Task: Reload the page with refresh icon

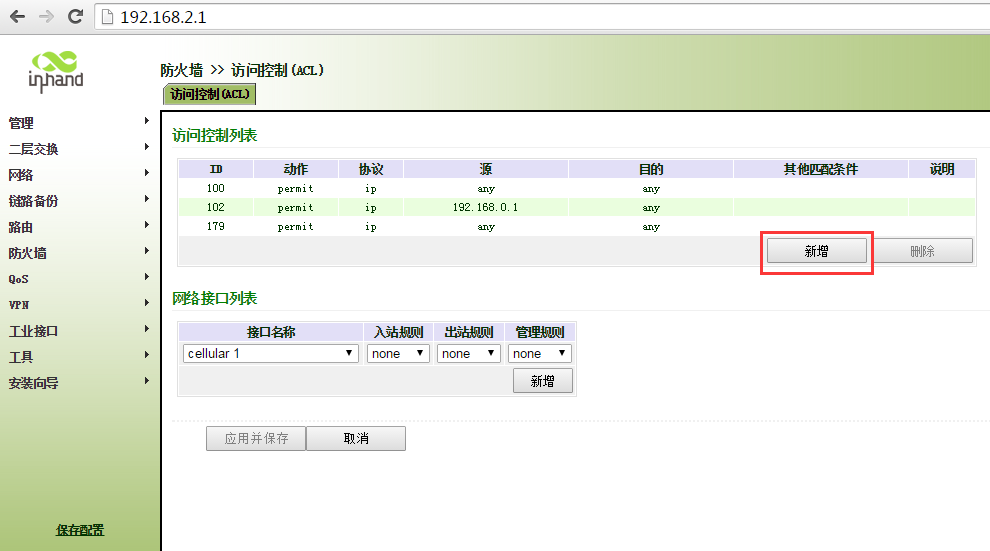Action: [x=75, y=17]
